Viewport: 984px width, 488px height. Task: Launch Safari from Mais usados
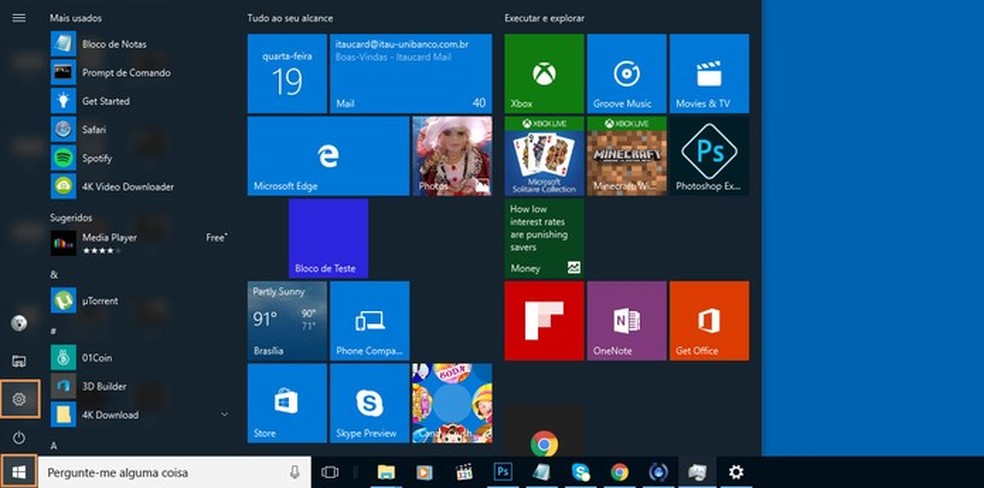tap(139, 129)
